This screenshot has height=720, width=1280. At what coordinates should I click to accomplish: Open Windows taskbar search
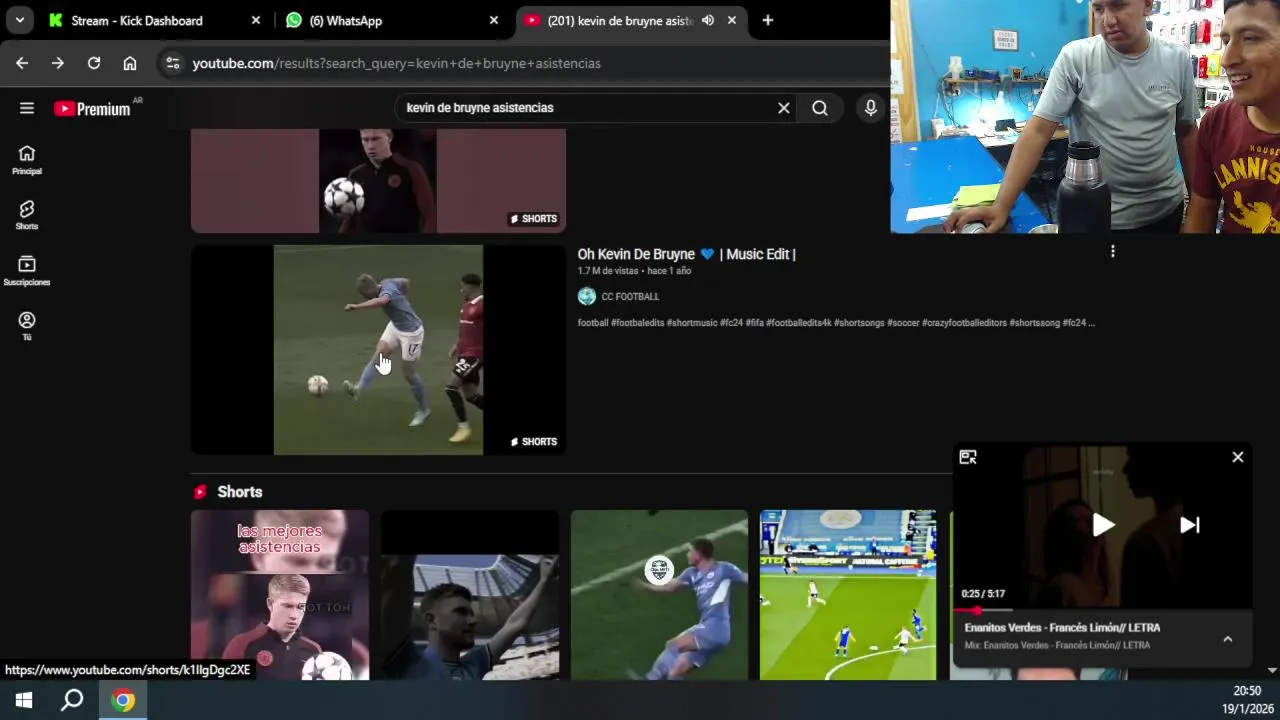pos(72,701)
